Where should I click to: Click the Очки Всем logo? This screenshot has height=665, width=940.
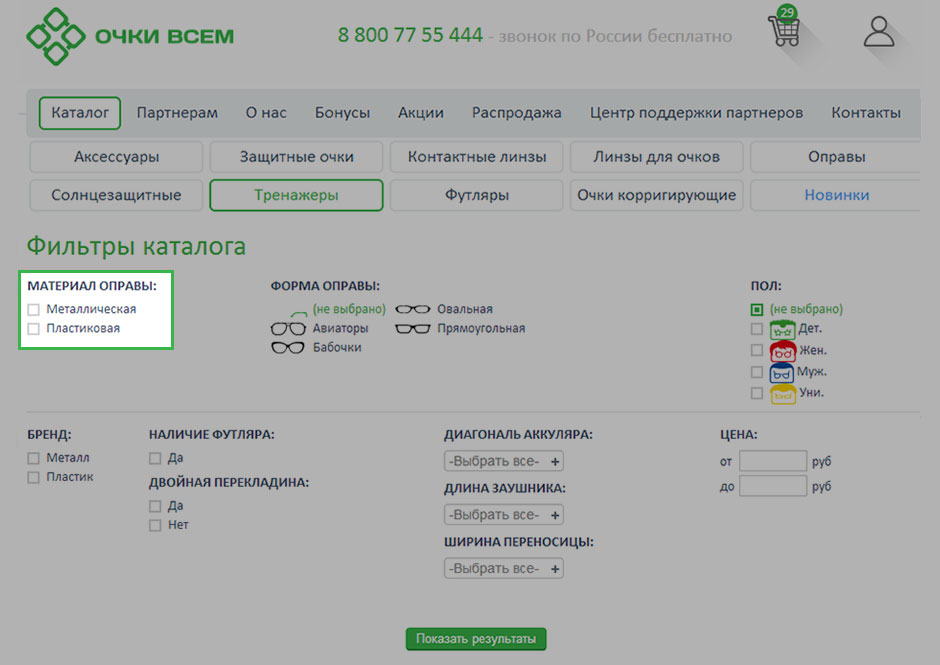tap(130, 36)
